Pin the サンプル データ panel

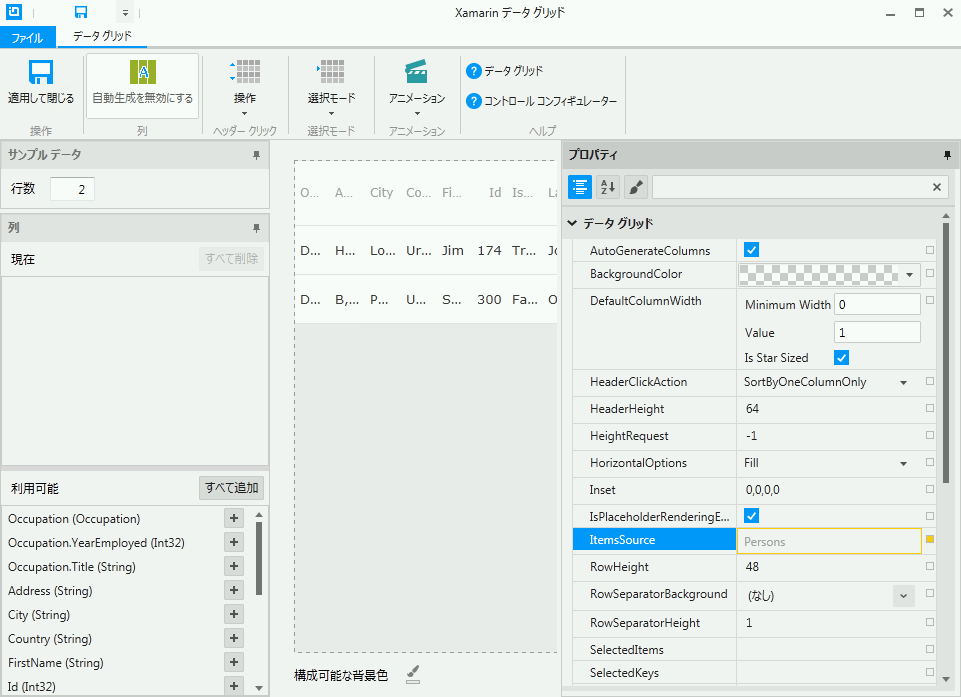click(x=256, y=155)
